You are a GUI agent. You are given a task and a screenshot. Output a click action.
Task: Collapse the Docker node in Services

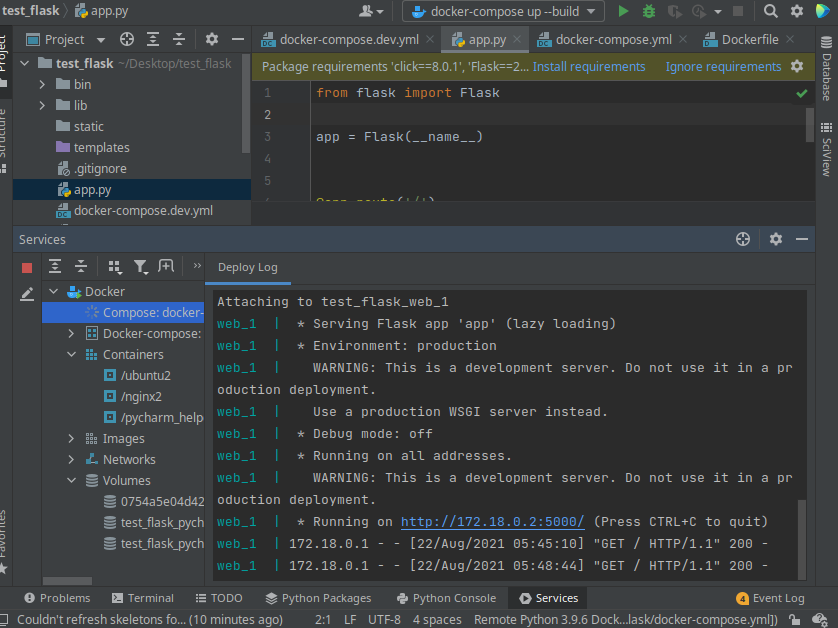(53, 291)
